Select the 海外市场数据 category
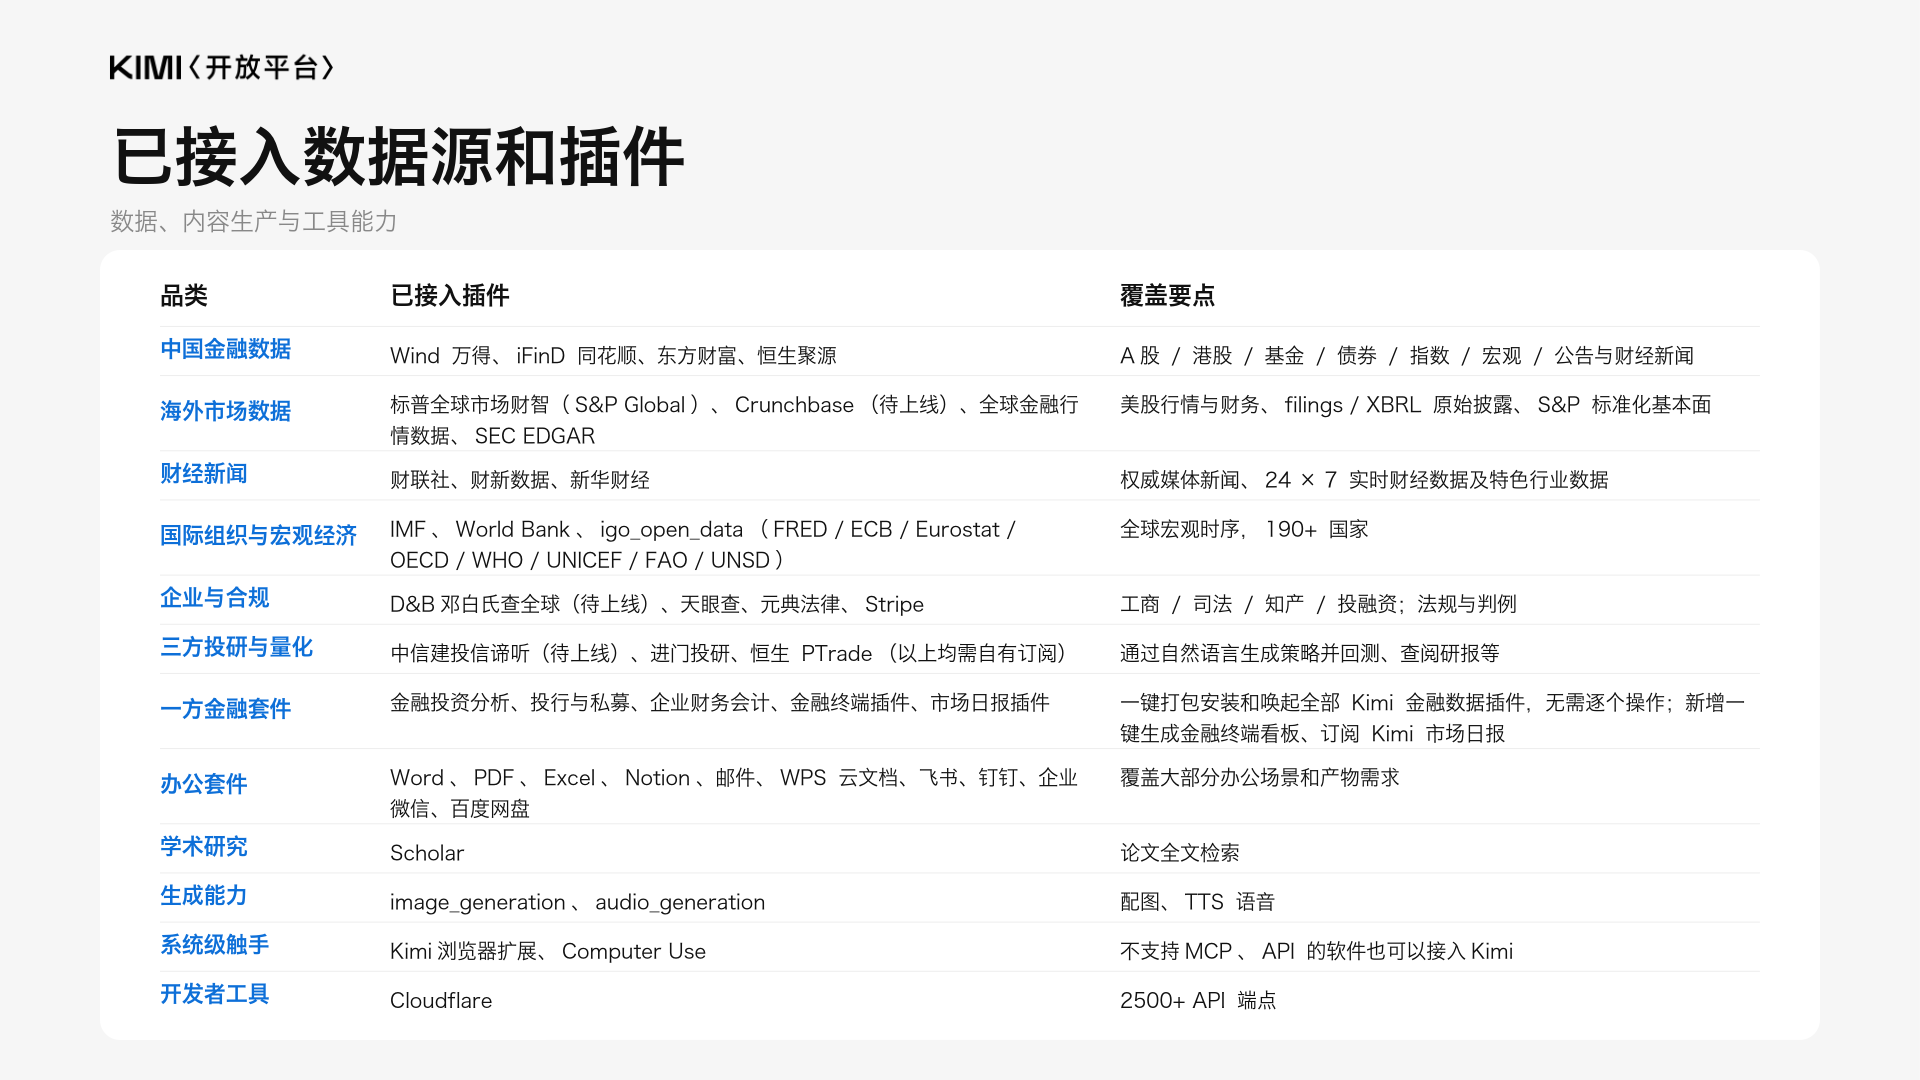Screen dimensions: 1920x1080 pos(226,411)
